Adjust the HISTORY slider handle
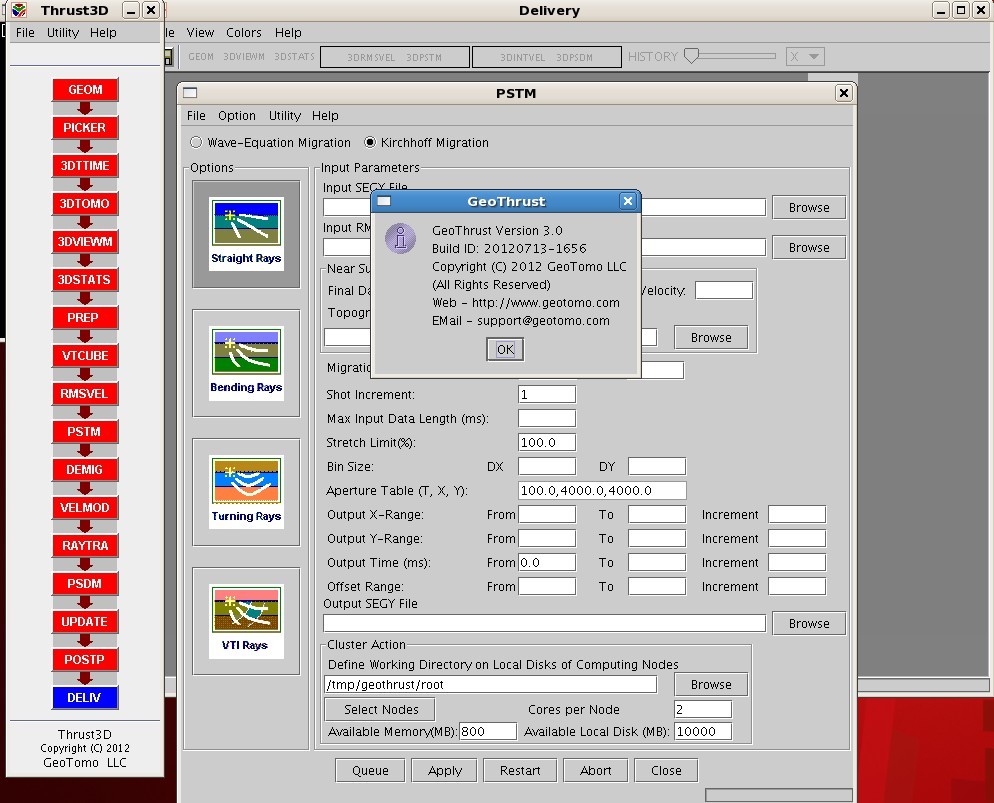The width and height of the screenshot is (994, 803). (692, 56)
